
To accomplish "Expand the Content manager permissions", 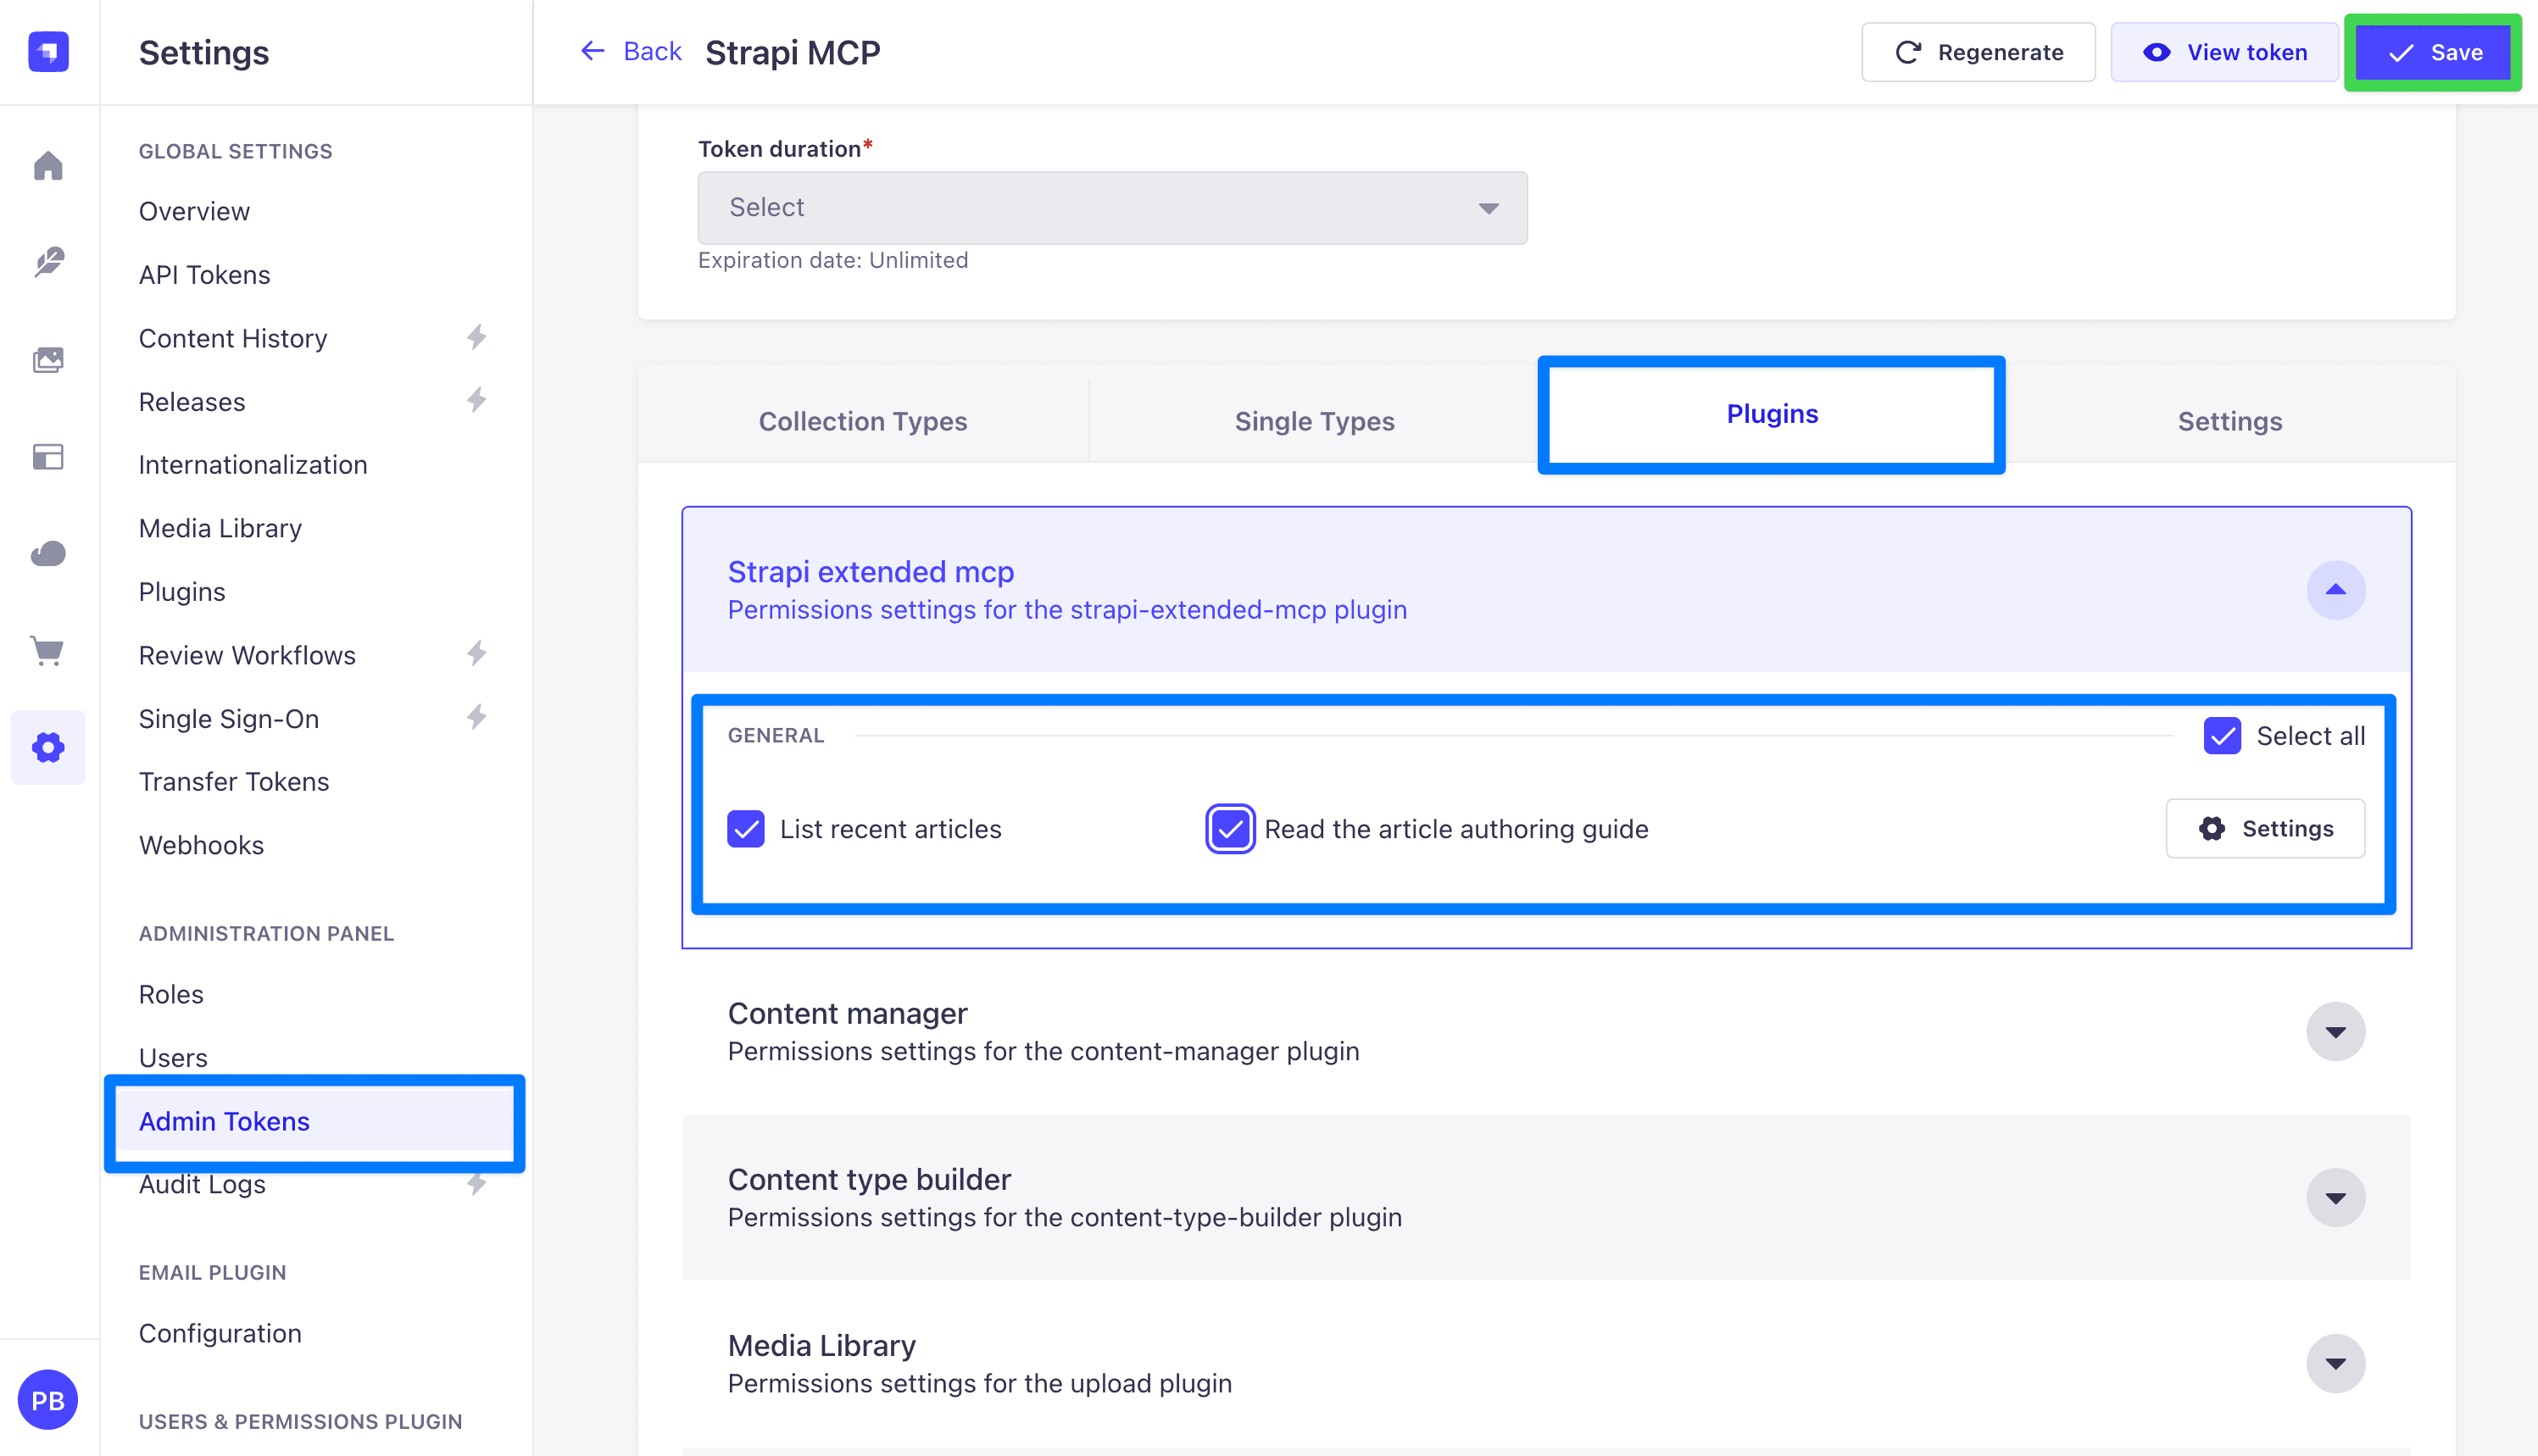I will [2335, 1032].
